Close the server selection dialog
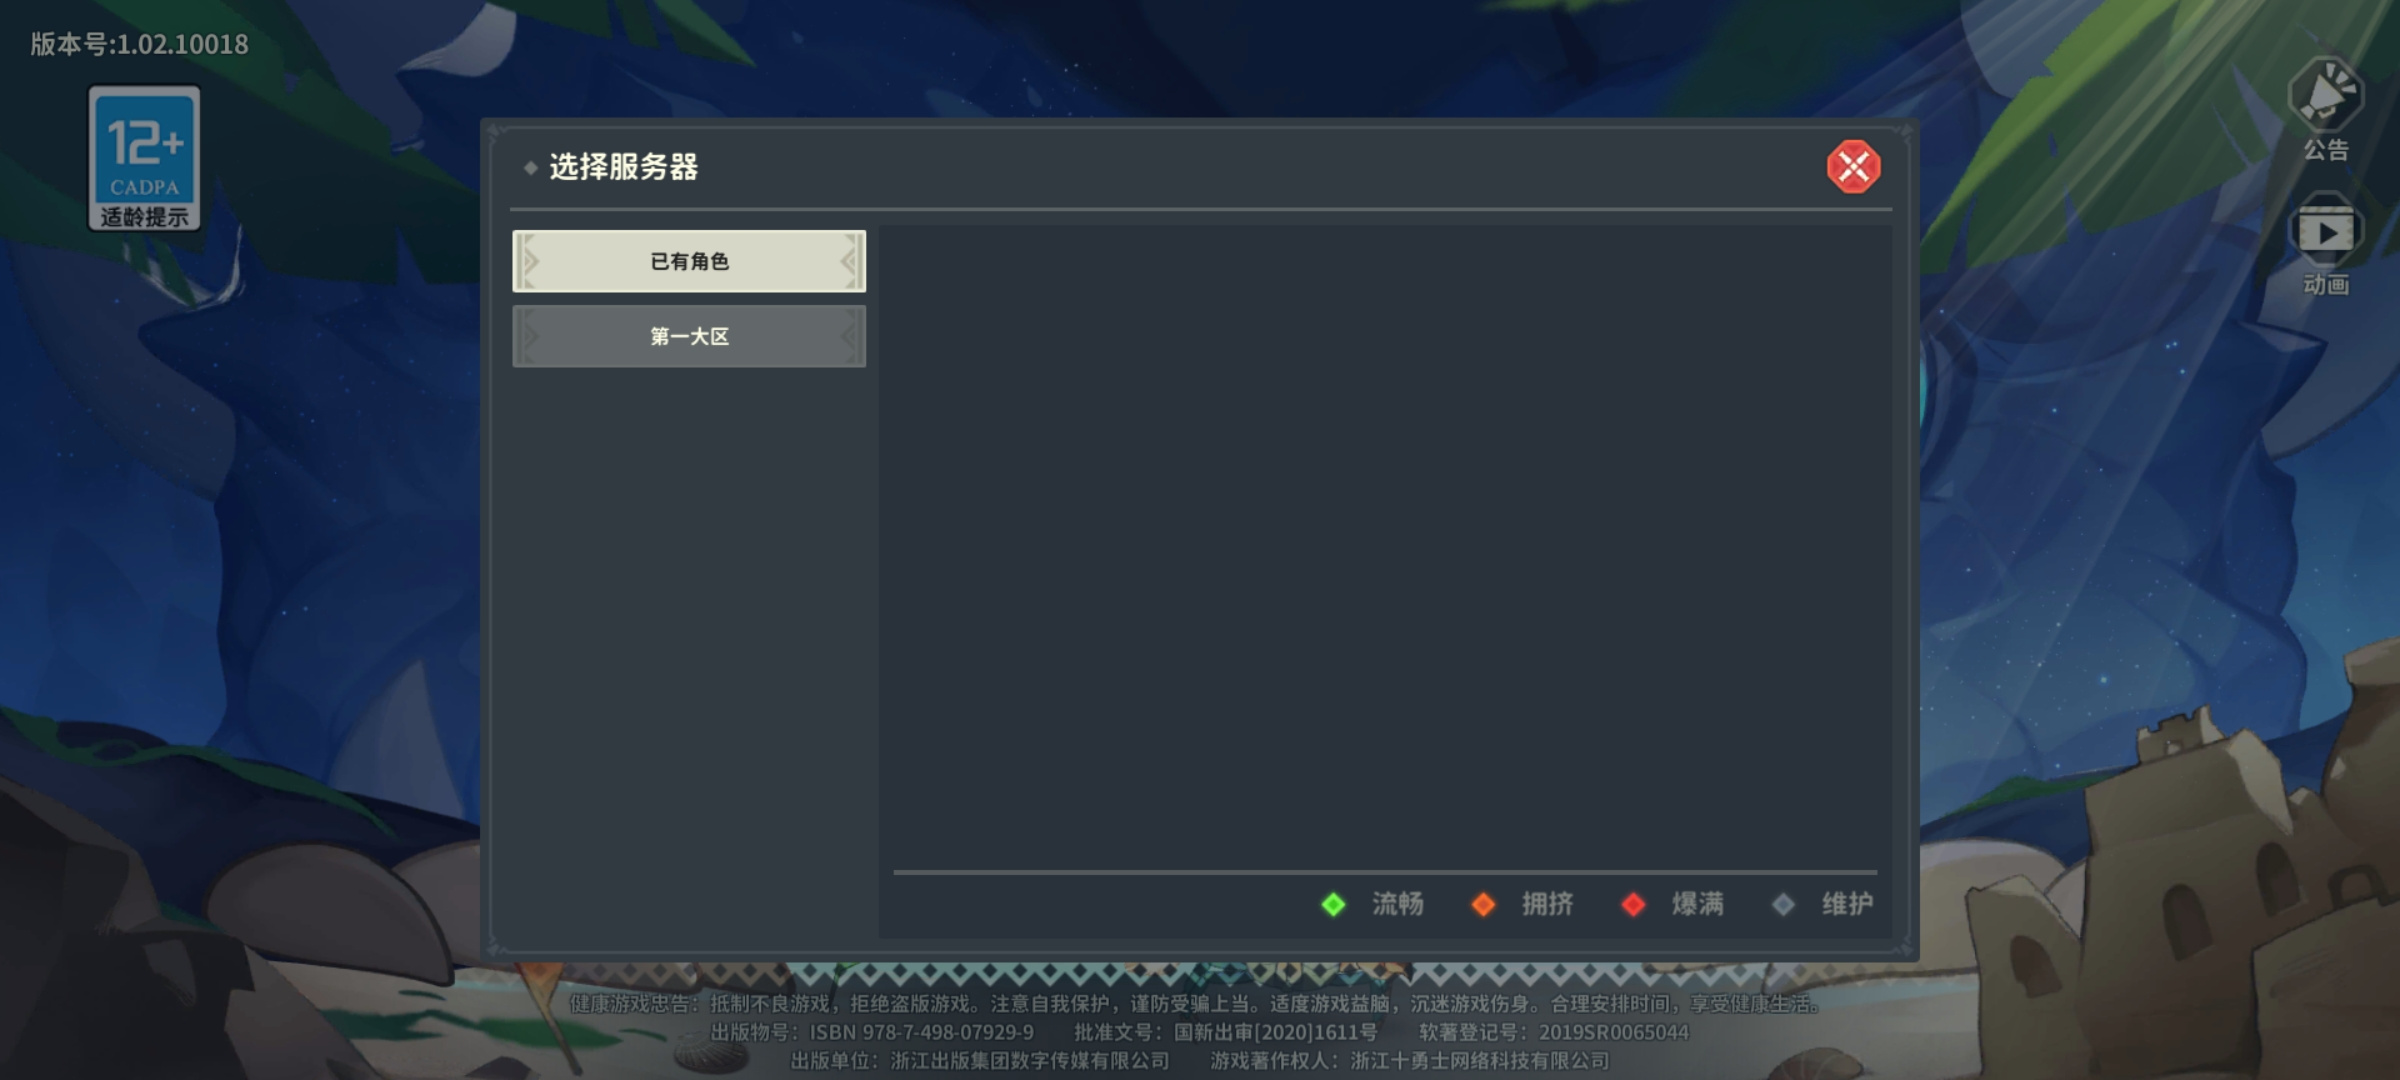 pyautogui.click(x=1853, y=167)
